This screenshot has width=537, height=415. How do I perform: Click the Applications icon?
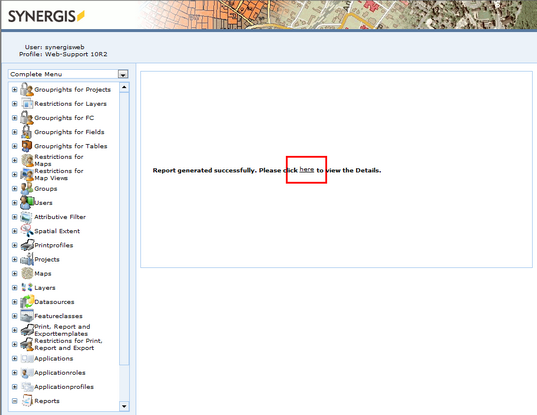coord(27,358)
